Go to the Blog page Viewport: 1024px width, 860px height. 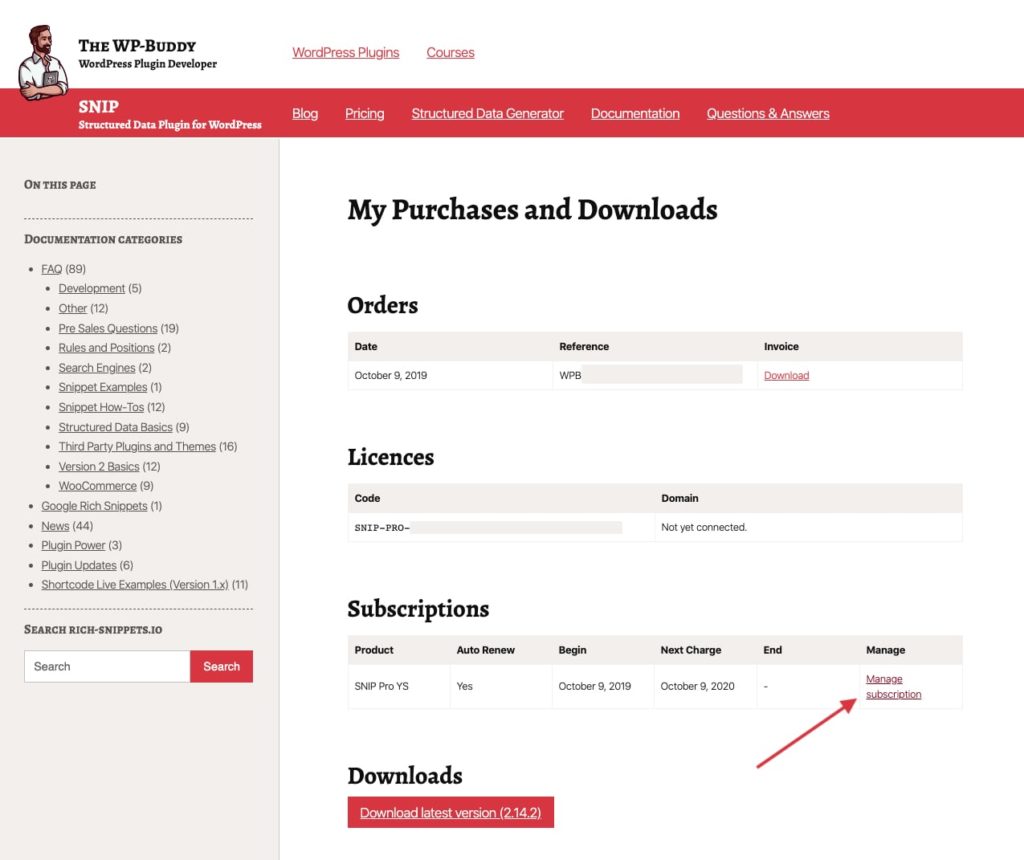click(305, 114)
